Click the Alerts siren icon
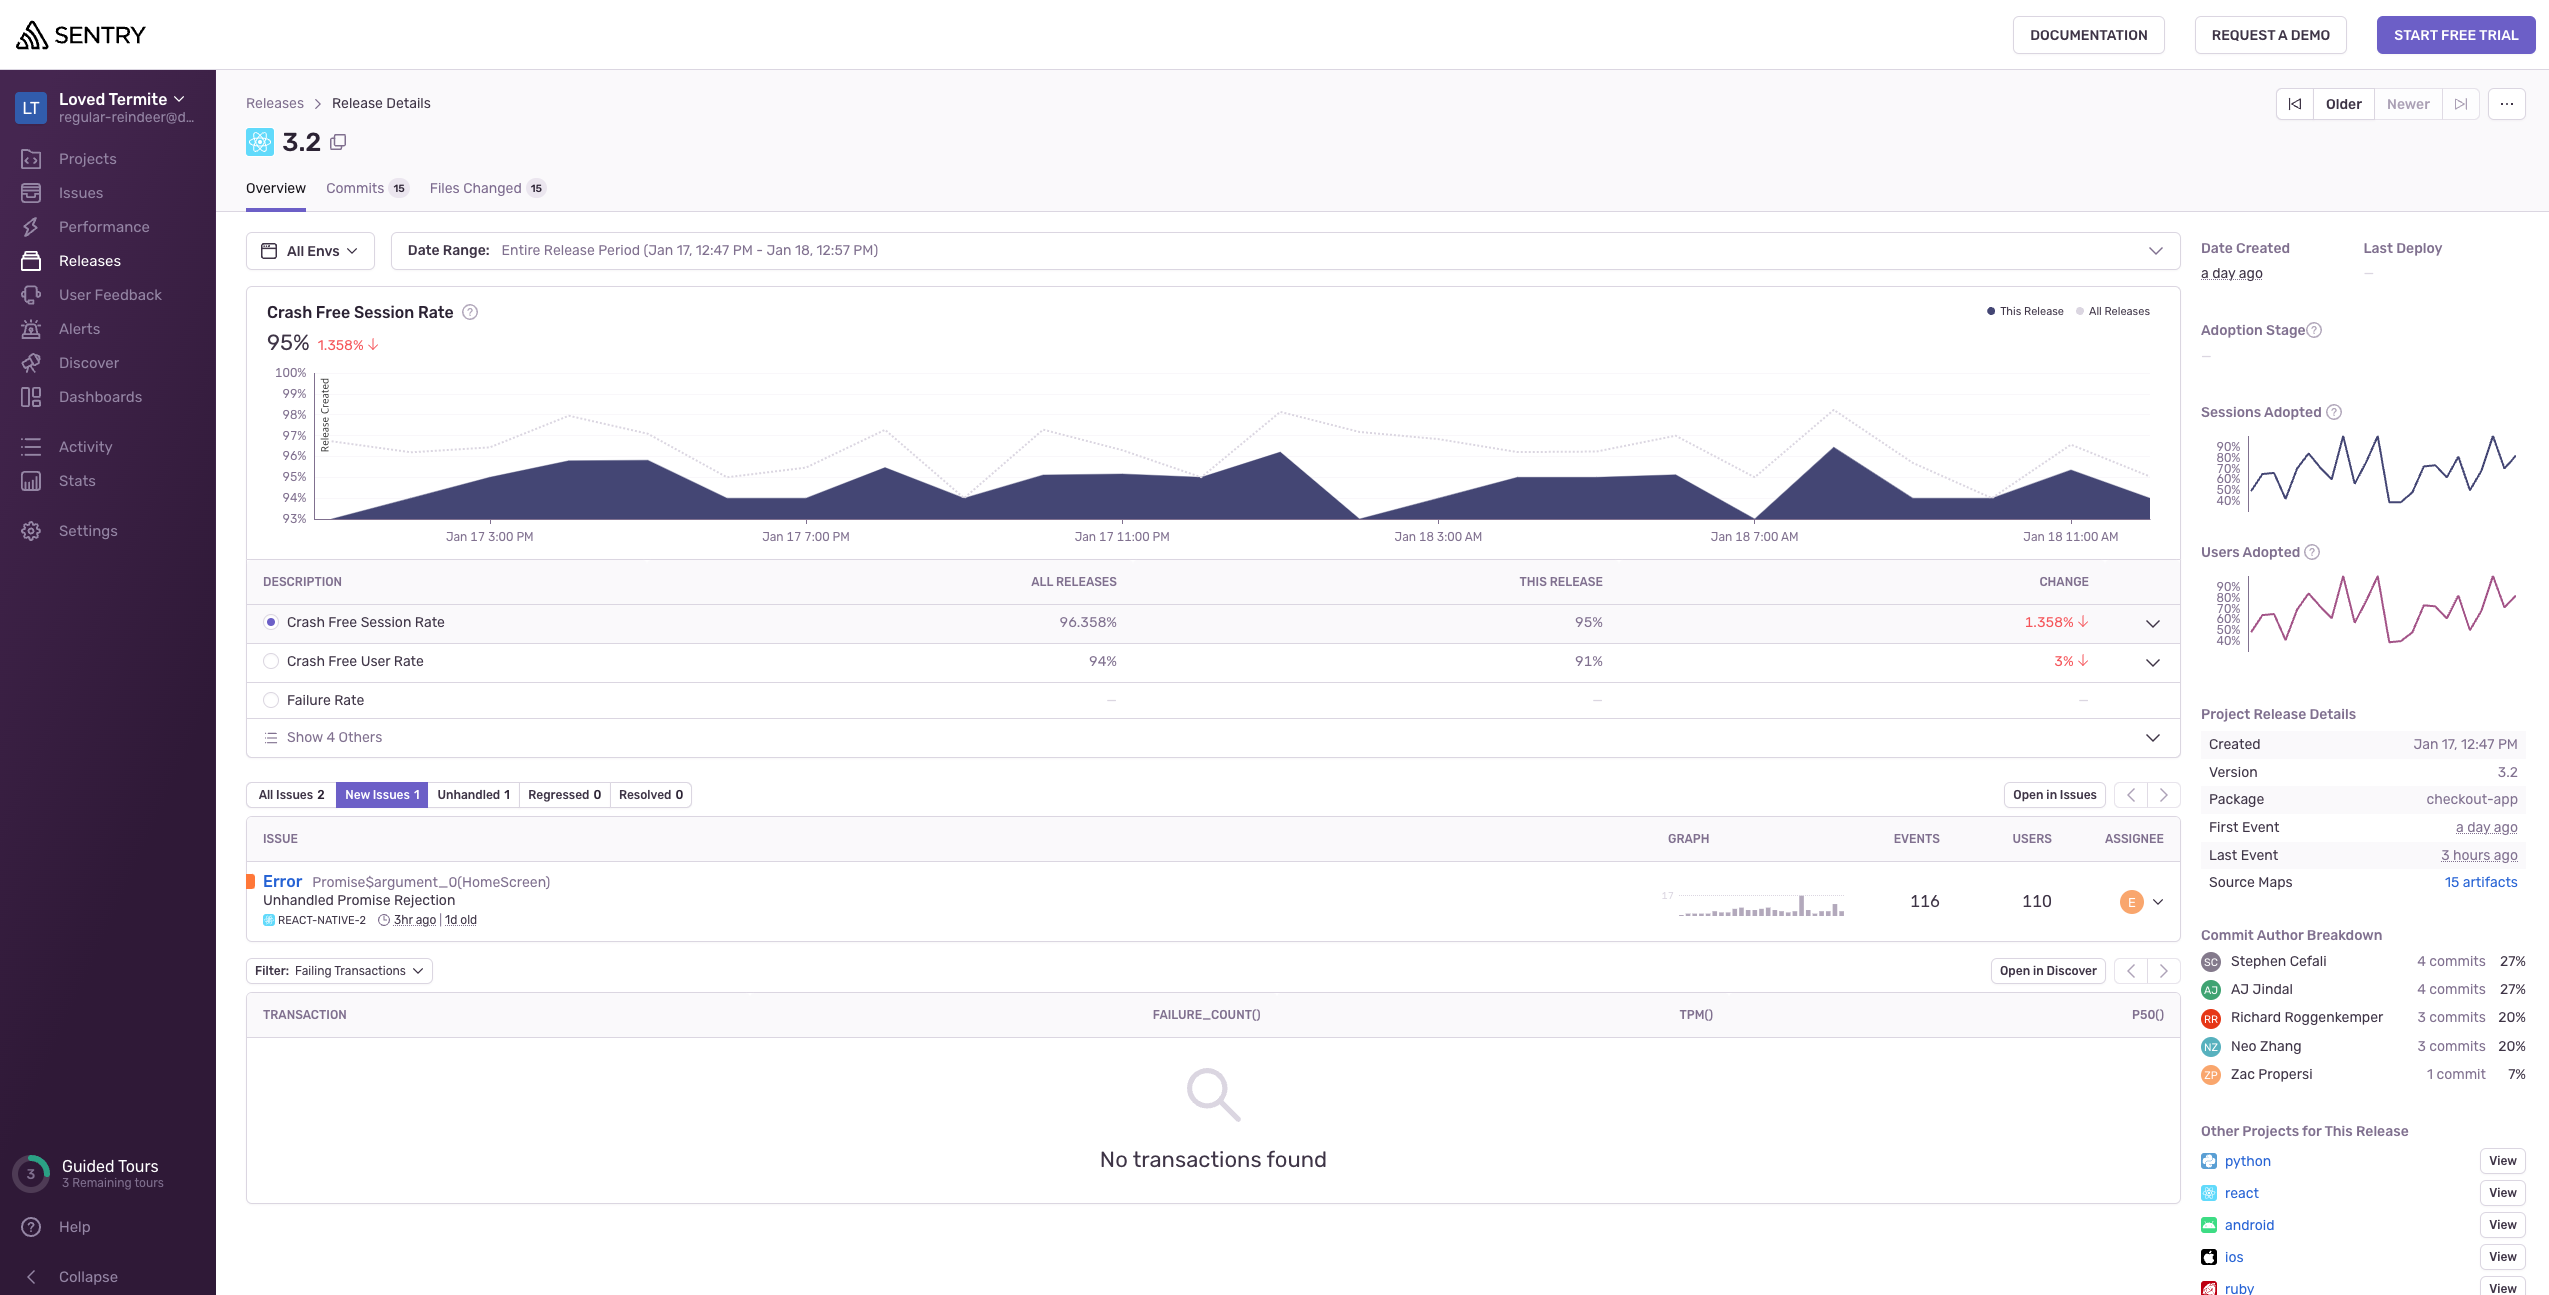This screenshot has height=1295, width=2549. pyautogui.click(x=31, y=329)
